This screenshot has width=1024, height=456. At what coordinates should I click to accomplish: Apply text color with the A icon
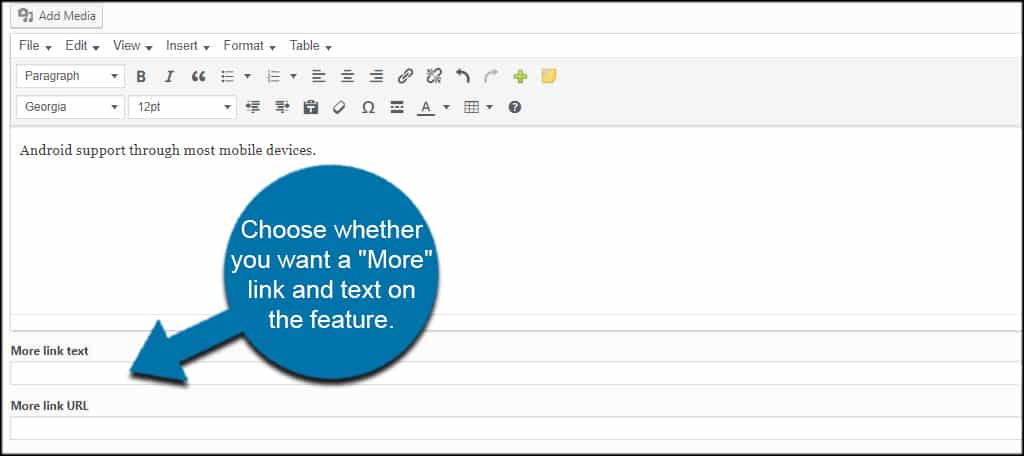(426, 107)
